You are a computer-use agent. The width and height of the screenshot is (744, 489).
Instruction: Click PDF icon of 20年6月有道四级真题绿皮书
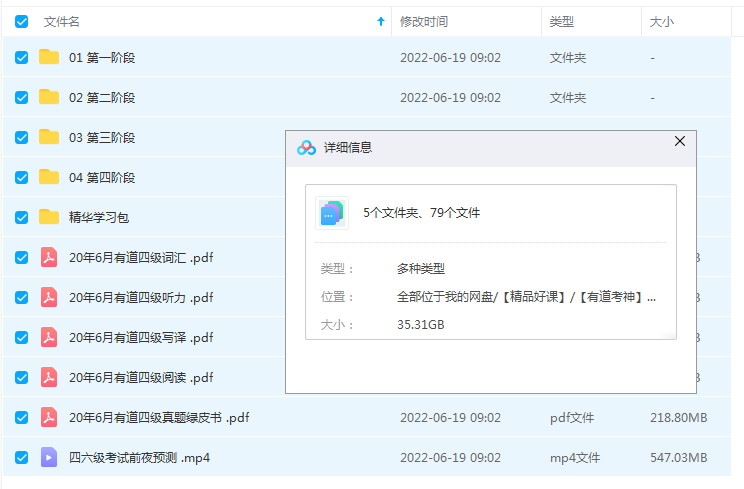click(49, 417)
